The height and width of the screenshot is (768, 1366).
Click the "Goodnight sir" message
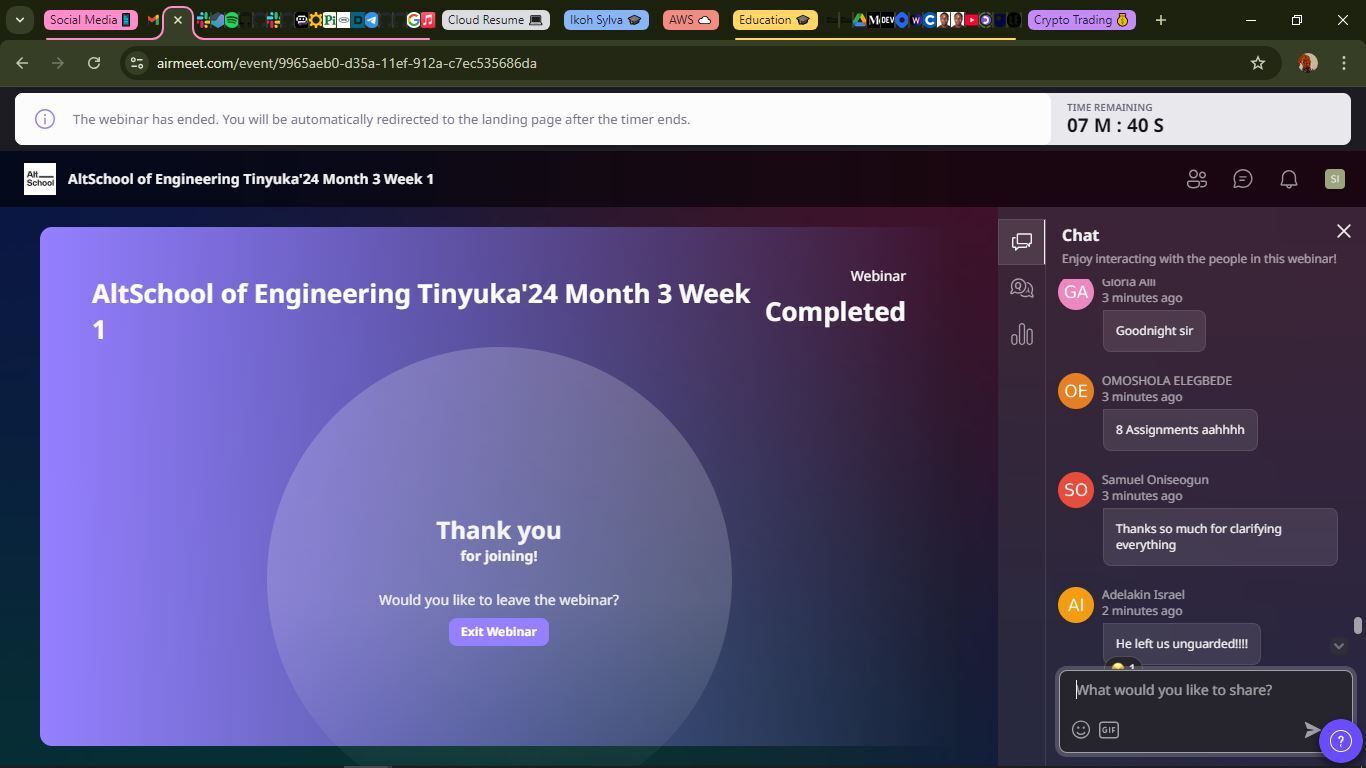tap(1154, 331)
